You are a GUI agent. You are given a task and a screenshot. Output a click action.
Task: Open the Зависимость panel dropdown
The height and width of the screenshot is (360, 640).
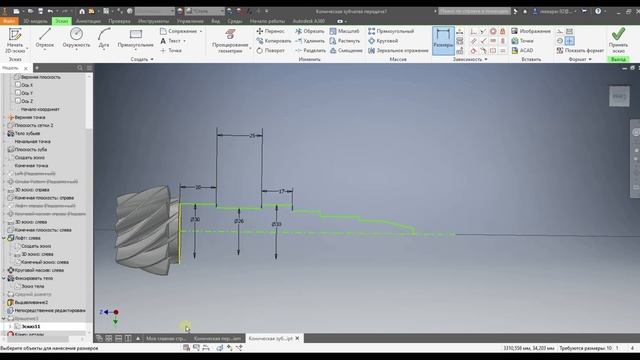[470, 60]
